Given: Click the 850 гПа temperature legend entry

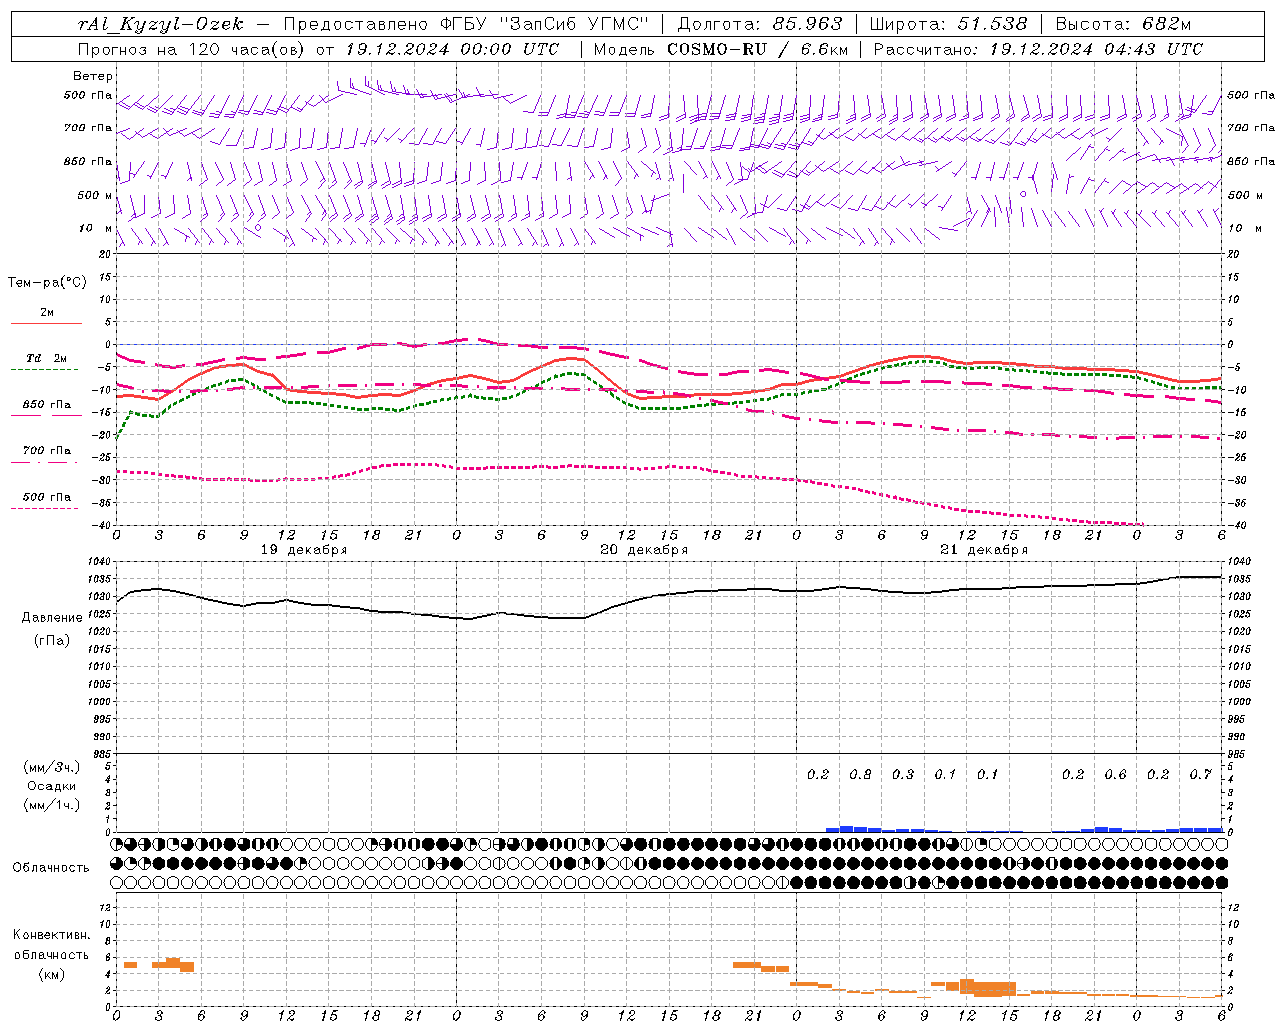Looking at the screenshot, I should [46, 405].
